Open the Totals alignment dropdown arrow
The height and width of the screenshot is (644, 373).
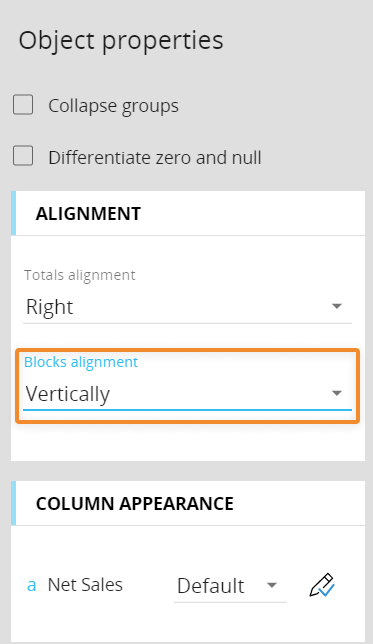(x=337, y=306)
